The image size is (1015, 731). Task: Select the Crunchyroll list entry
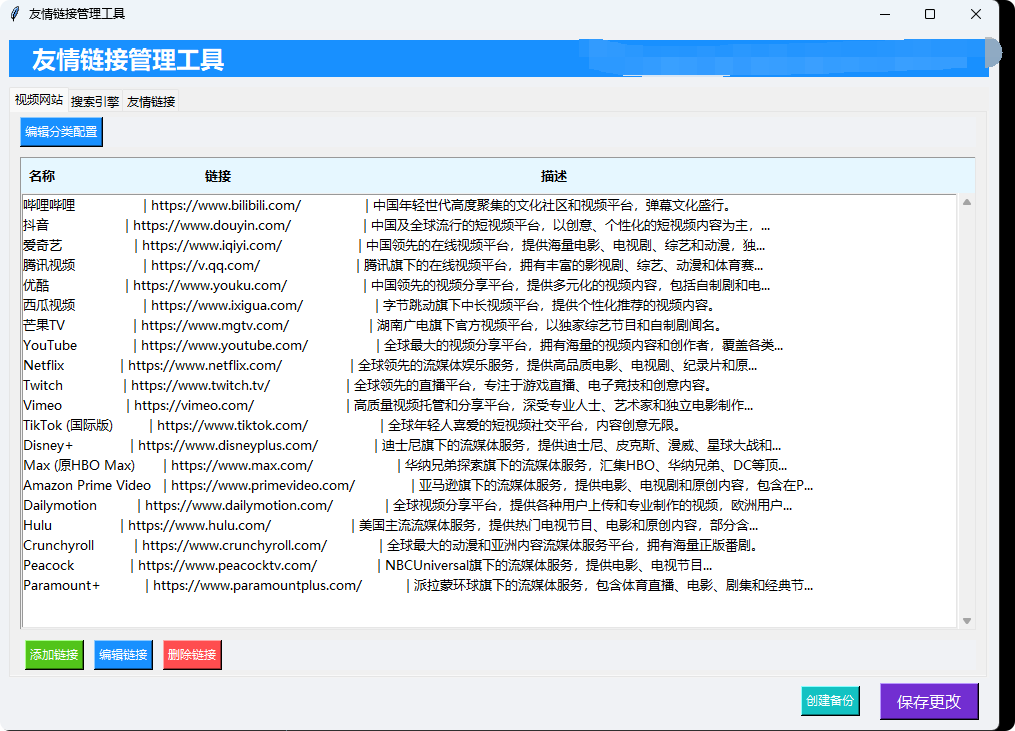(x=489, y=545)
